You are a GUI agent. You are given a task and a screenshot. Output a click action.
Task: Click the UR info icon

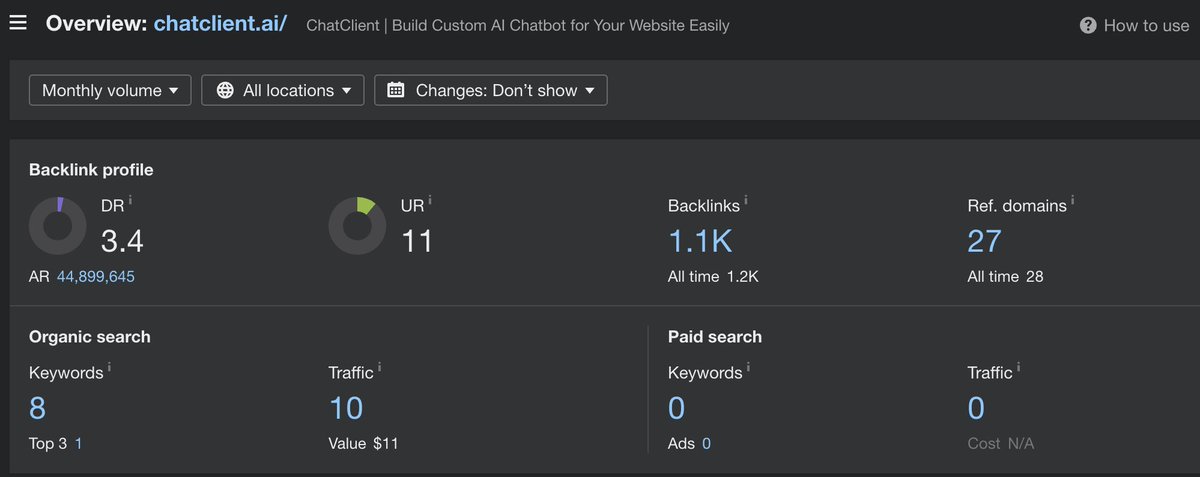430,200
